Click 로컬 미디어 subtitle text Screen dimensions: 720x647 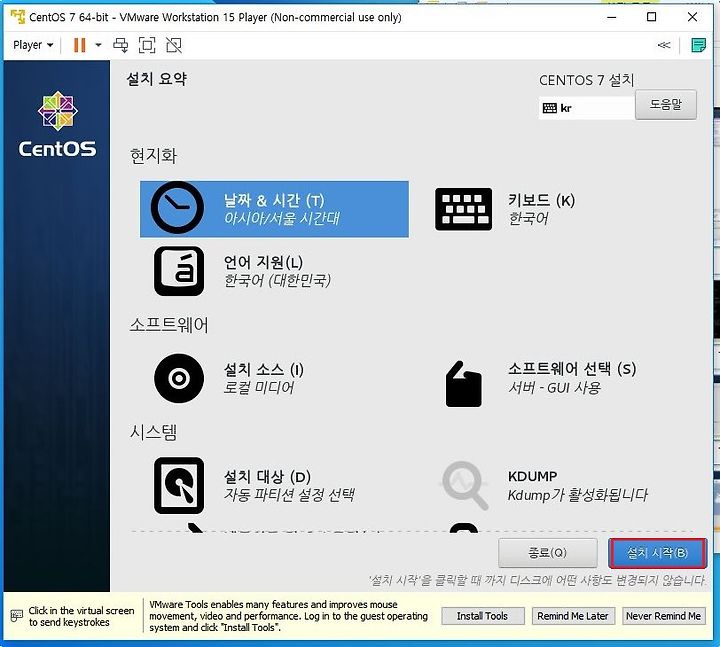(x=259, y=388)
